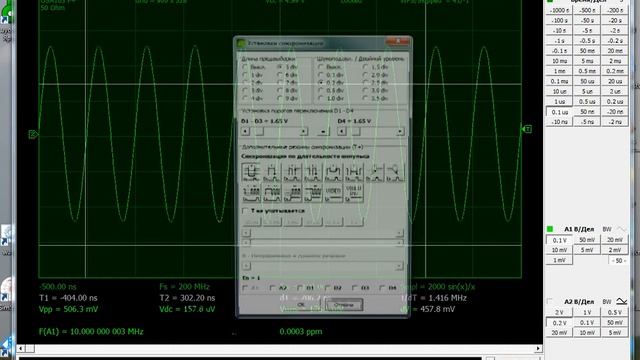
Task: Click the D4 threshold slider thumb
Action: tap(356, 131)
